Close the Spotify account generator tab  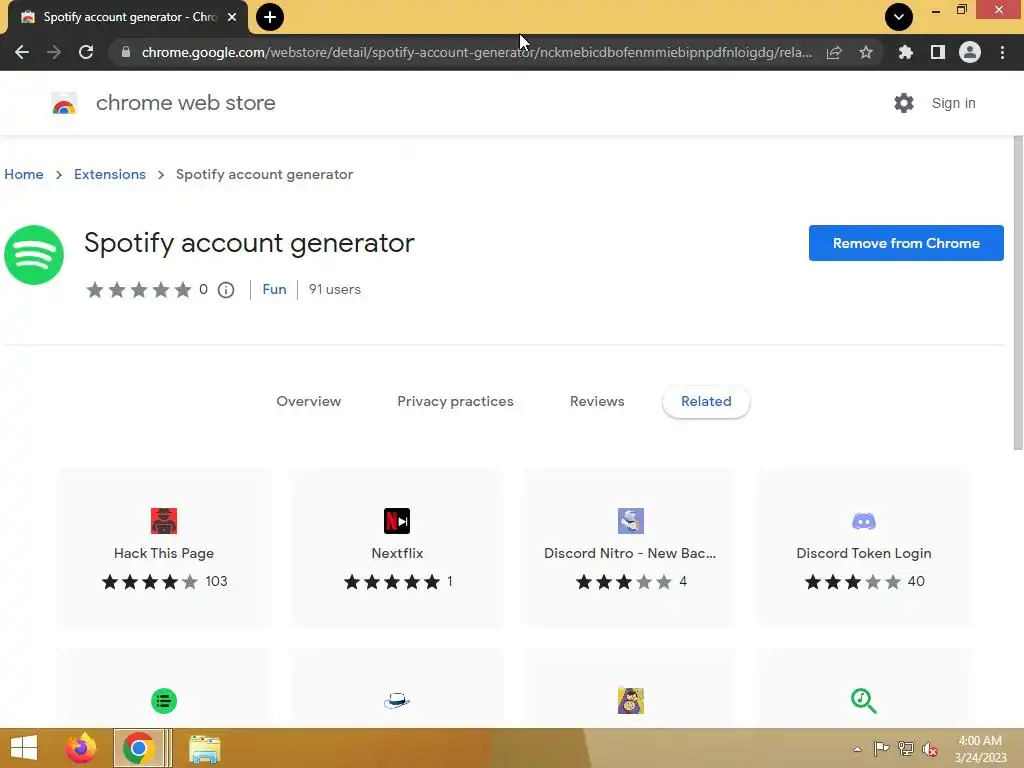[232, 17]
